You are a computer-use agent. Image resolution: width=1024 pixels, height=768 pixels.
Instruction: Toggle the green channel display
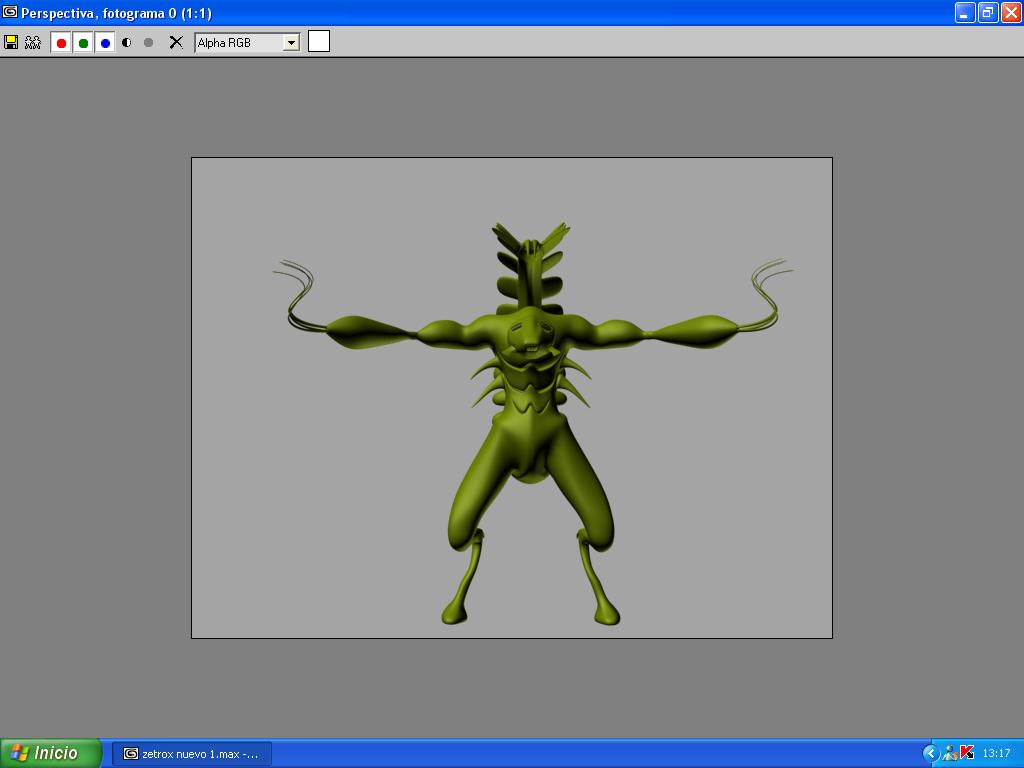pyautogui.click(x=83, y=43)
